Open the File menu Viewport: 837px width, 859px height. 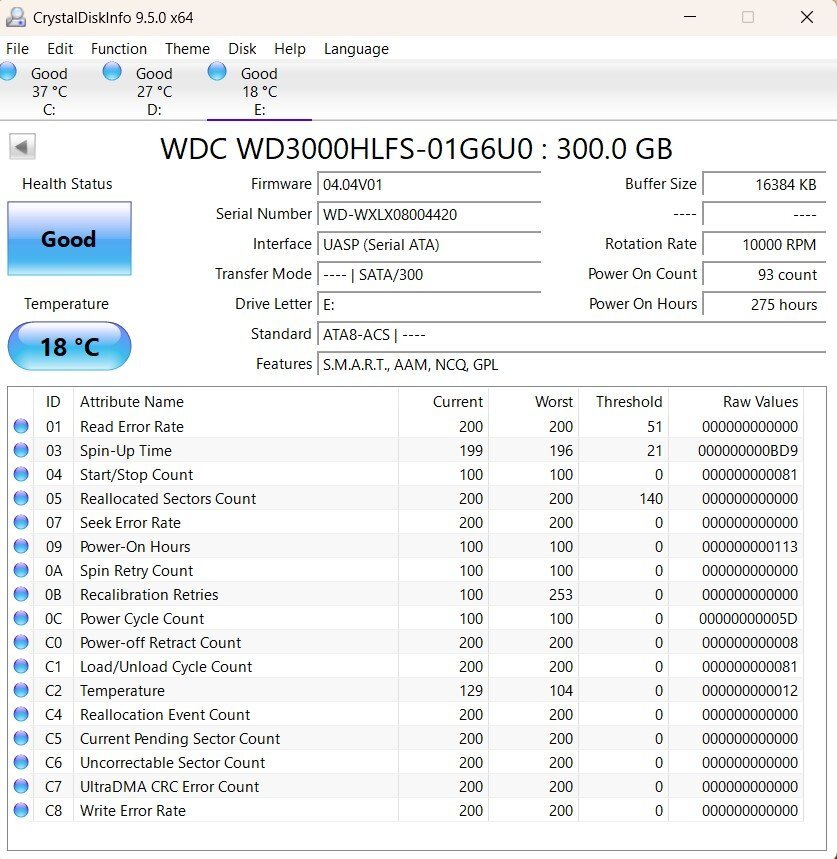[18, 49]
